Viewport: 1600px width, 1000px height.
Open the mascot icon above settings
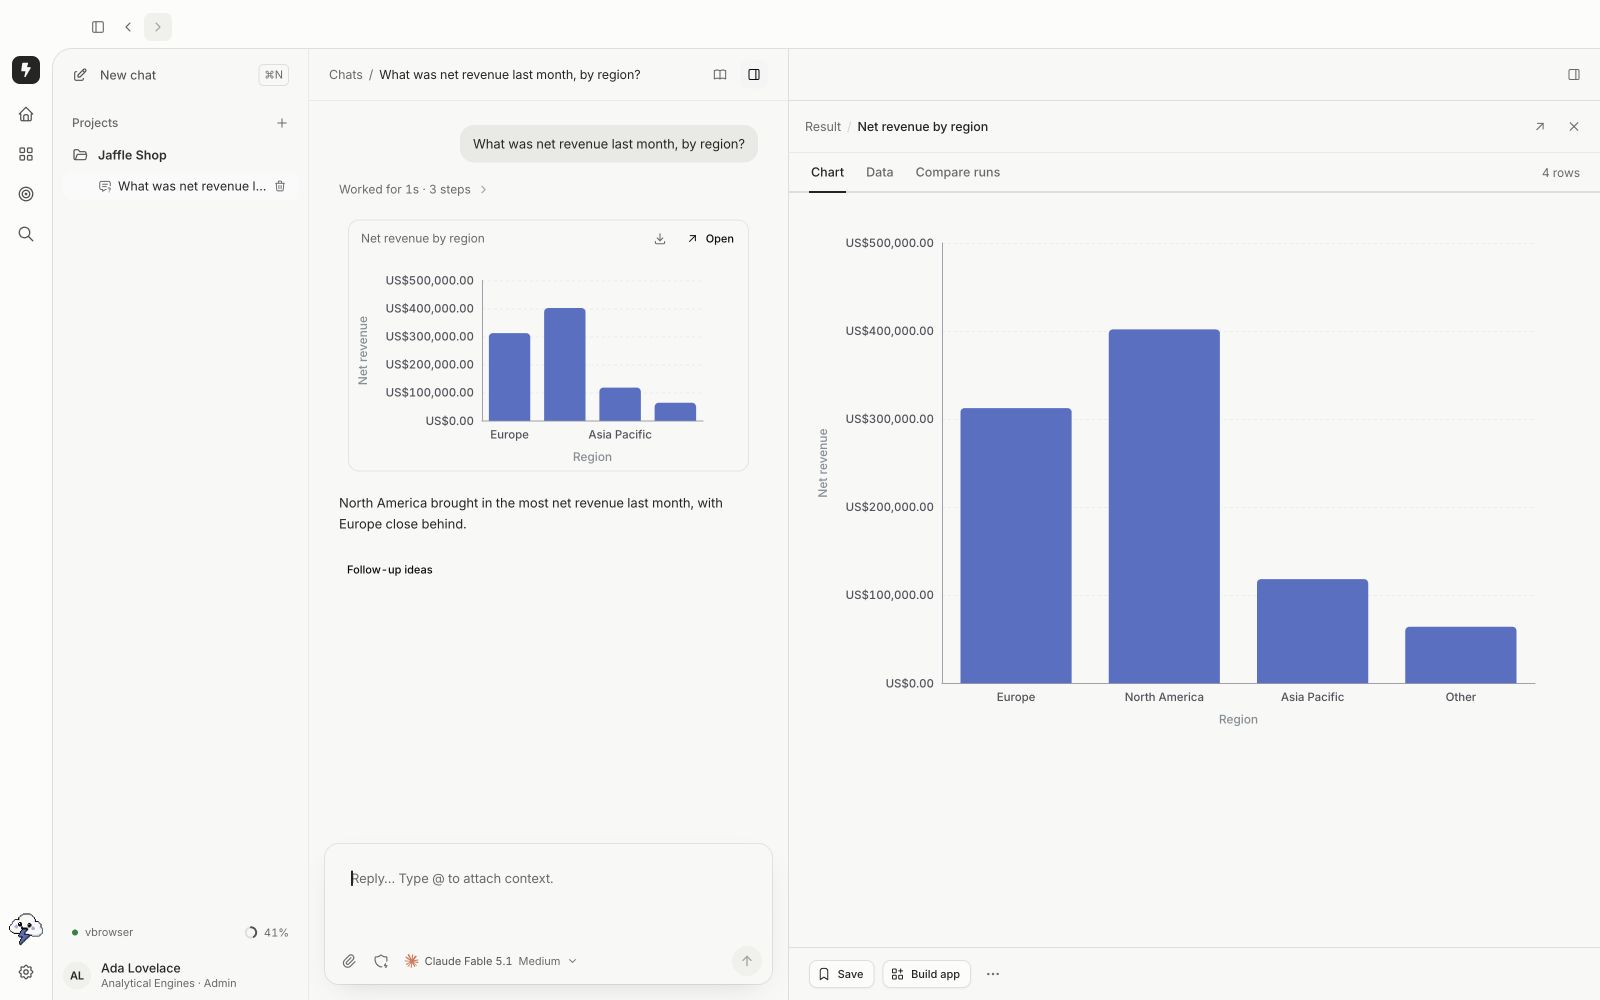click(x=26, y=929)
